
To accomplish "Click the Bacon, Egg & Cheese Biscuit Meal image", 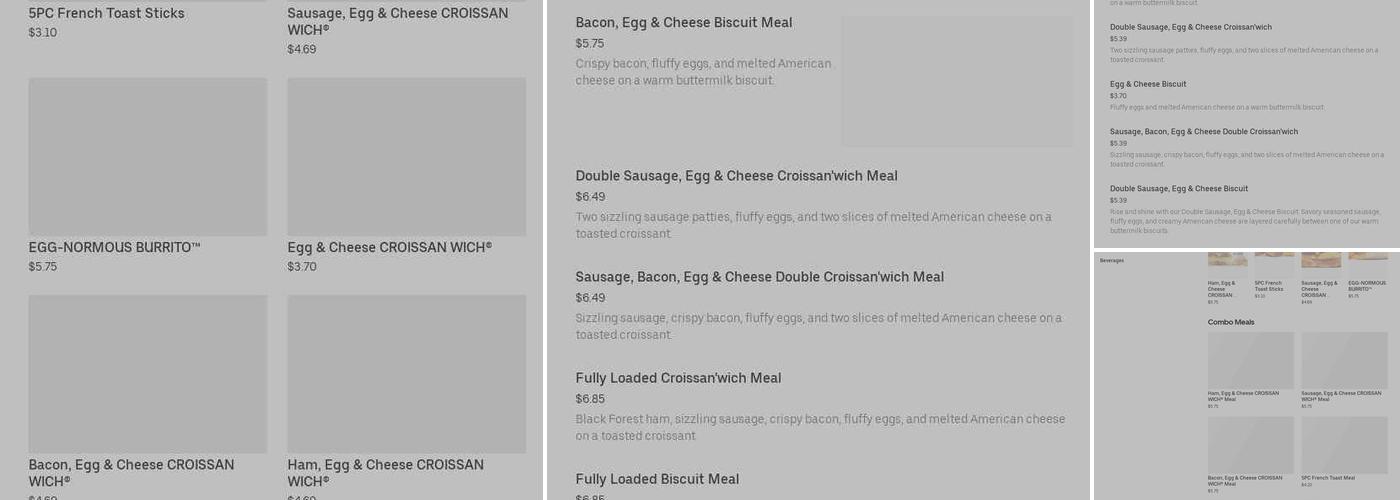I will [956, 82].
